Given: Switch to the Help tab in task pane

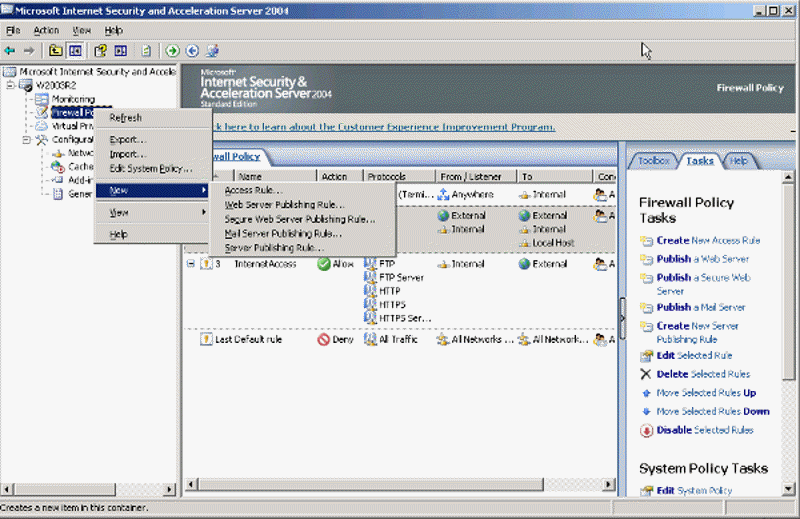Looking at the screenshot, I should coord(738,161).
